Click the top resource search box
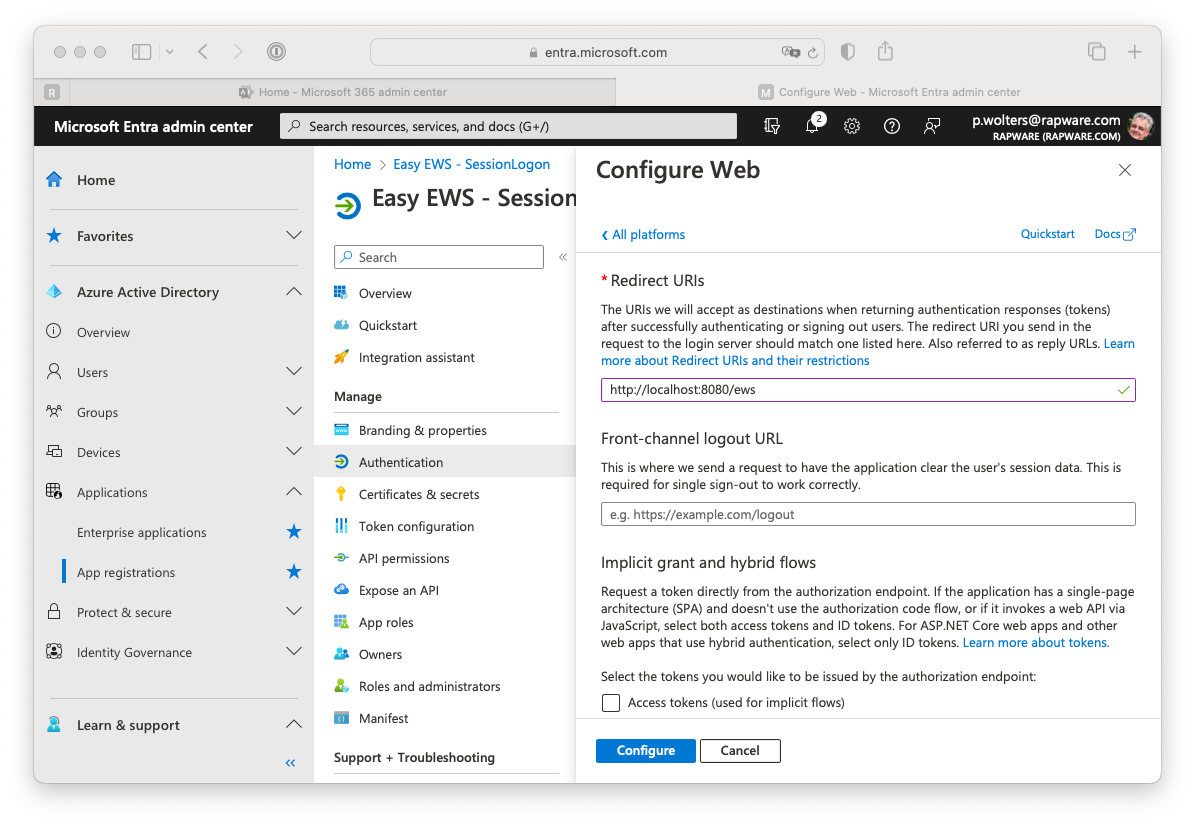Viewport: 1195px width, 825px height. tap(508, 126)
